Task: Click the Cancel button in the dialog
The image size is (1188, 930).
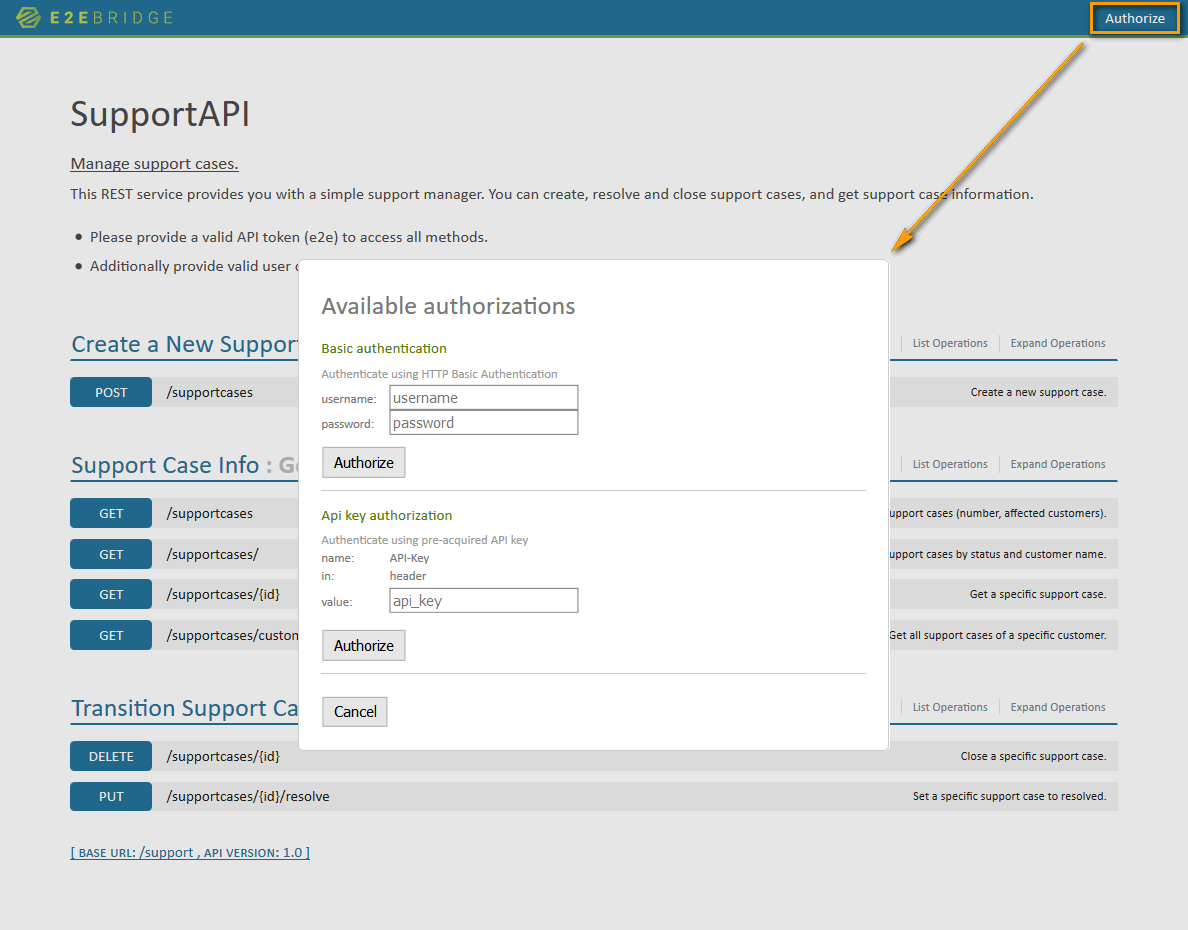Action: coord(354,711)
